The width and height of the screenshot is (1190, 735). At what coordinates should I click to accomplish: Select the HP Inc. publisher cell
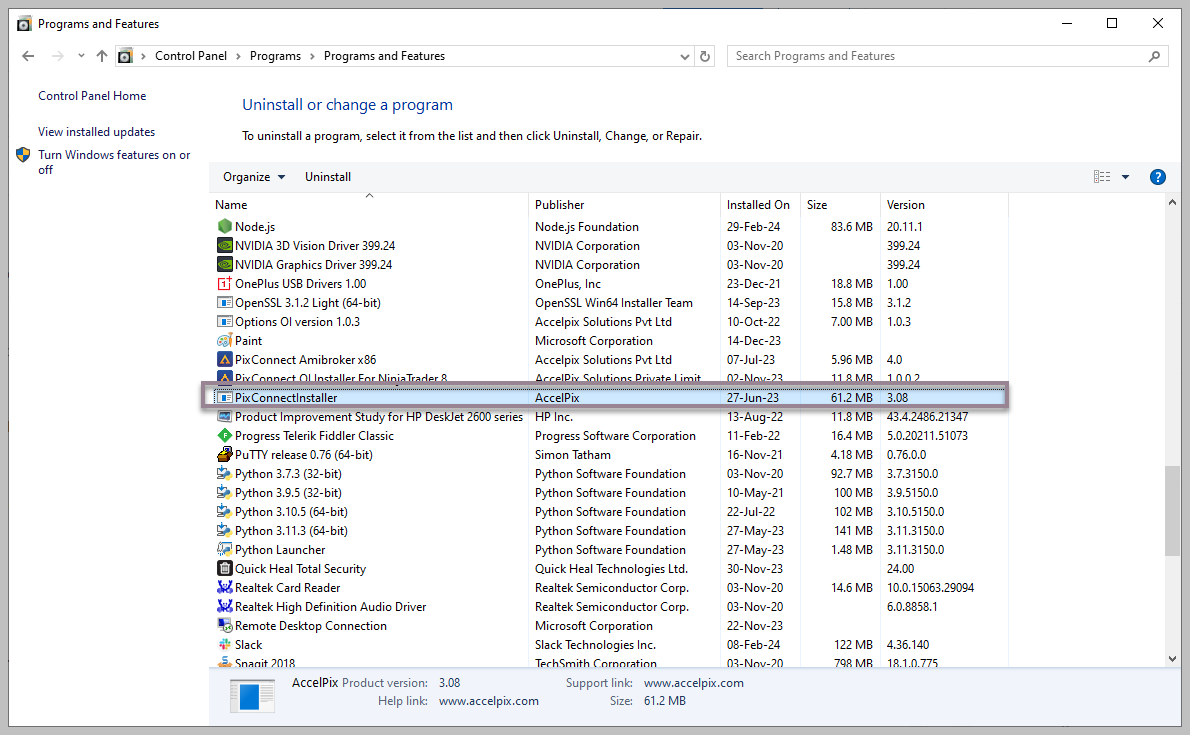pos(554,417)
